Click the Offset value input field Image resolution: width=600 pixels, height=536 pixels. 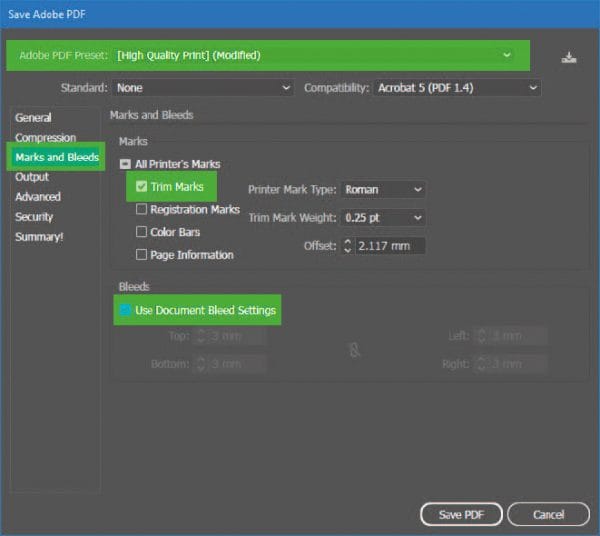390,246
